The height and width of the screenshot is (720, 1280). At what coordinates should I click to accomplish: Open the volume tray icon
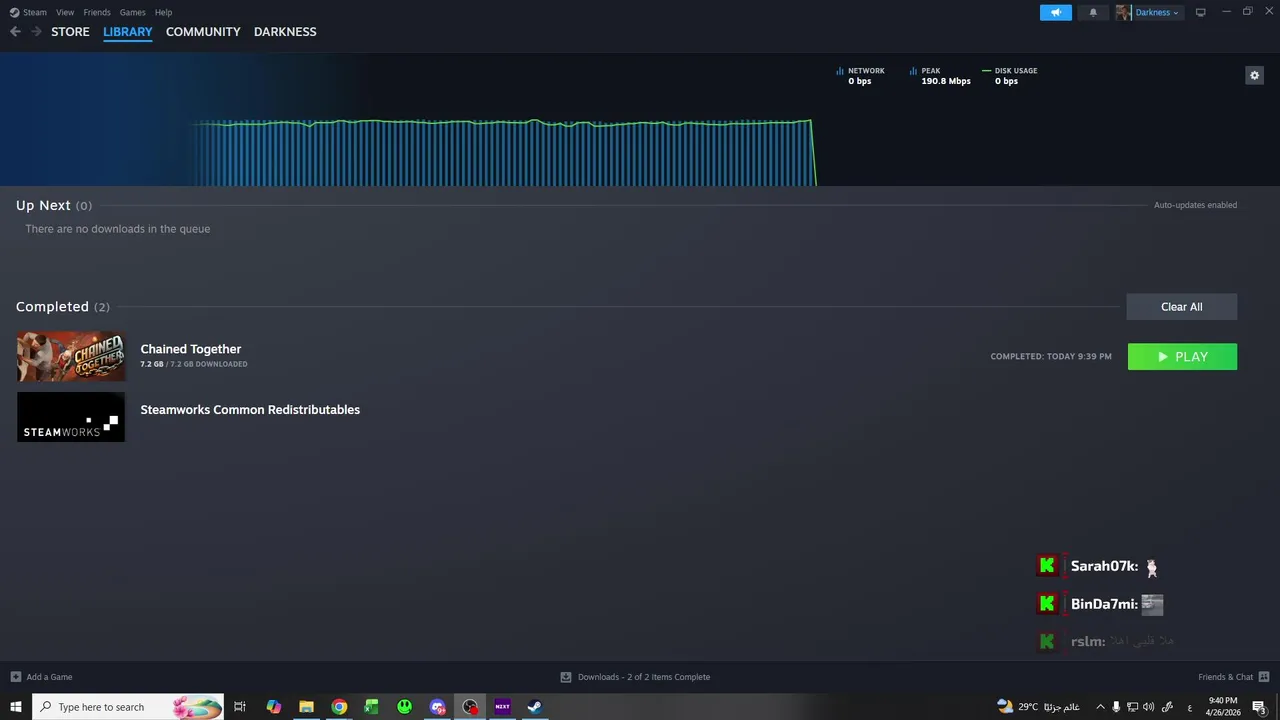(x=1148, y=707)
